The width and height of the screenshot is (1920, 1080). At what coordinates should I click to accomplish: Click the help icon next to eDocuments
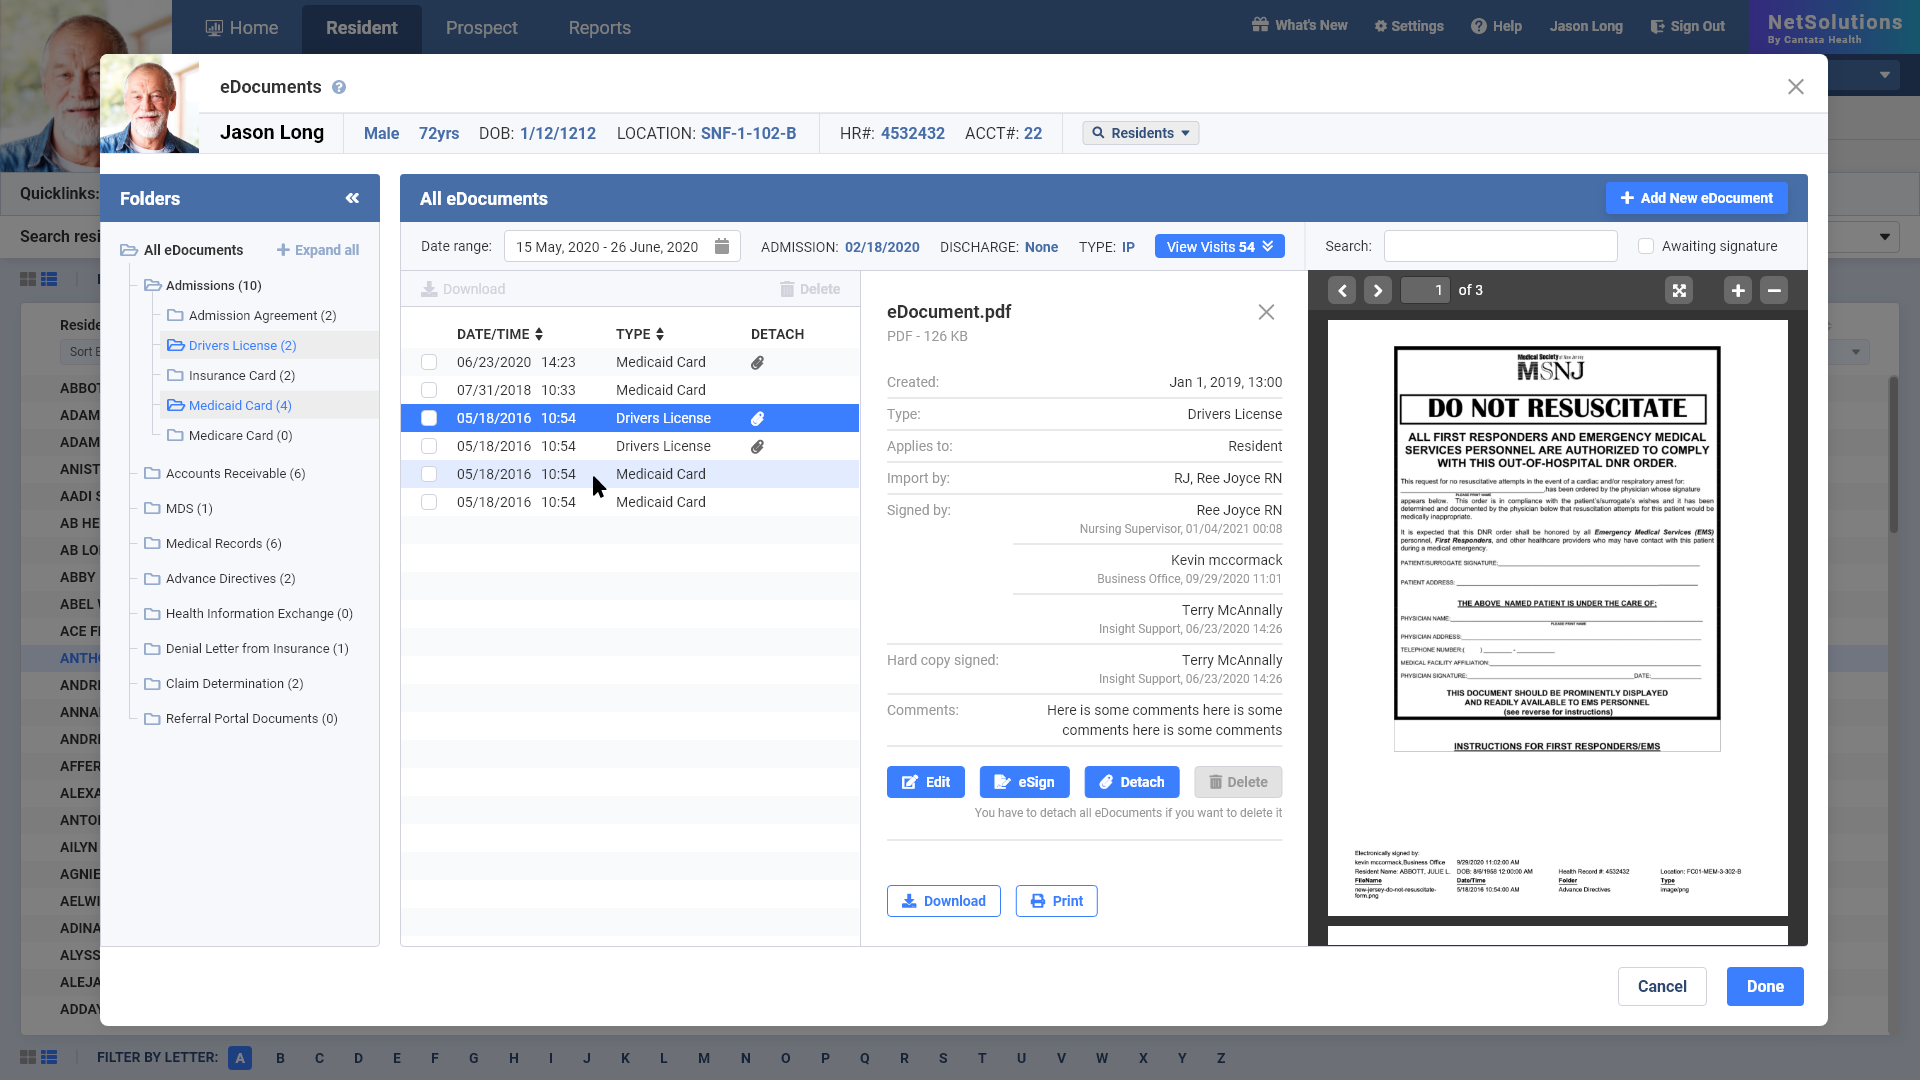[x=339, y=87]
